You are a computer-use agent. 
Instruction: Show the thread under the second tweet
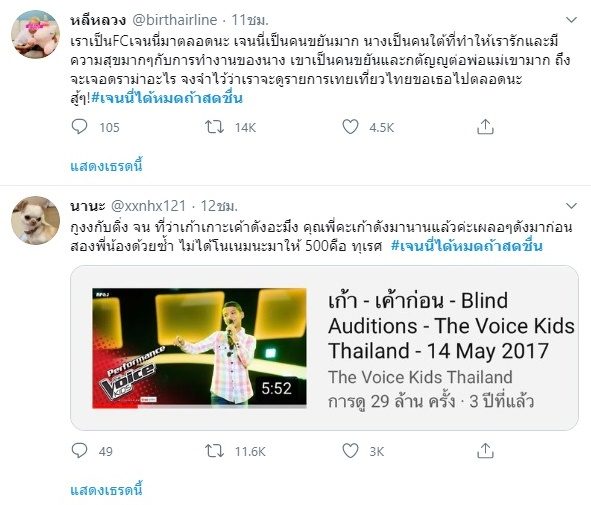point(107,490)
